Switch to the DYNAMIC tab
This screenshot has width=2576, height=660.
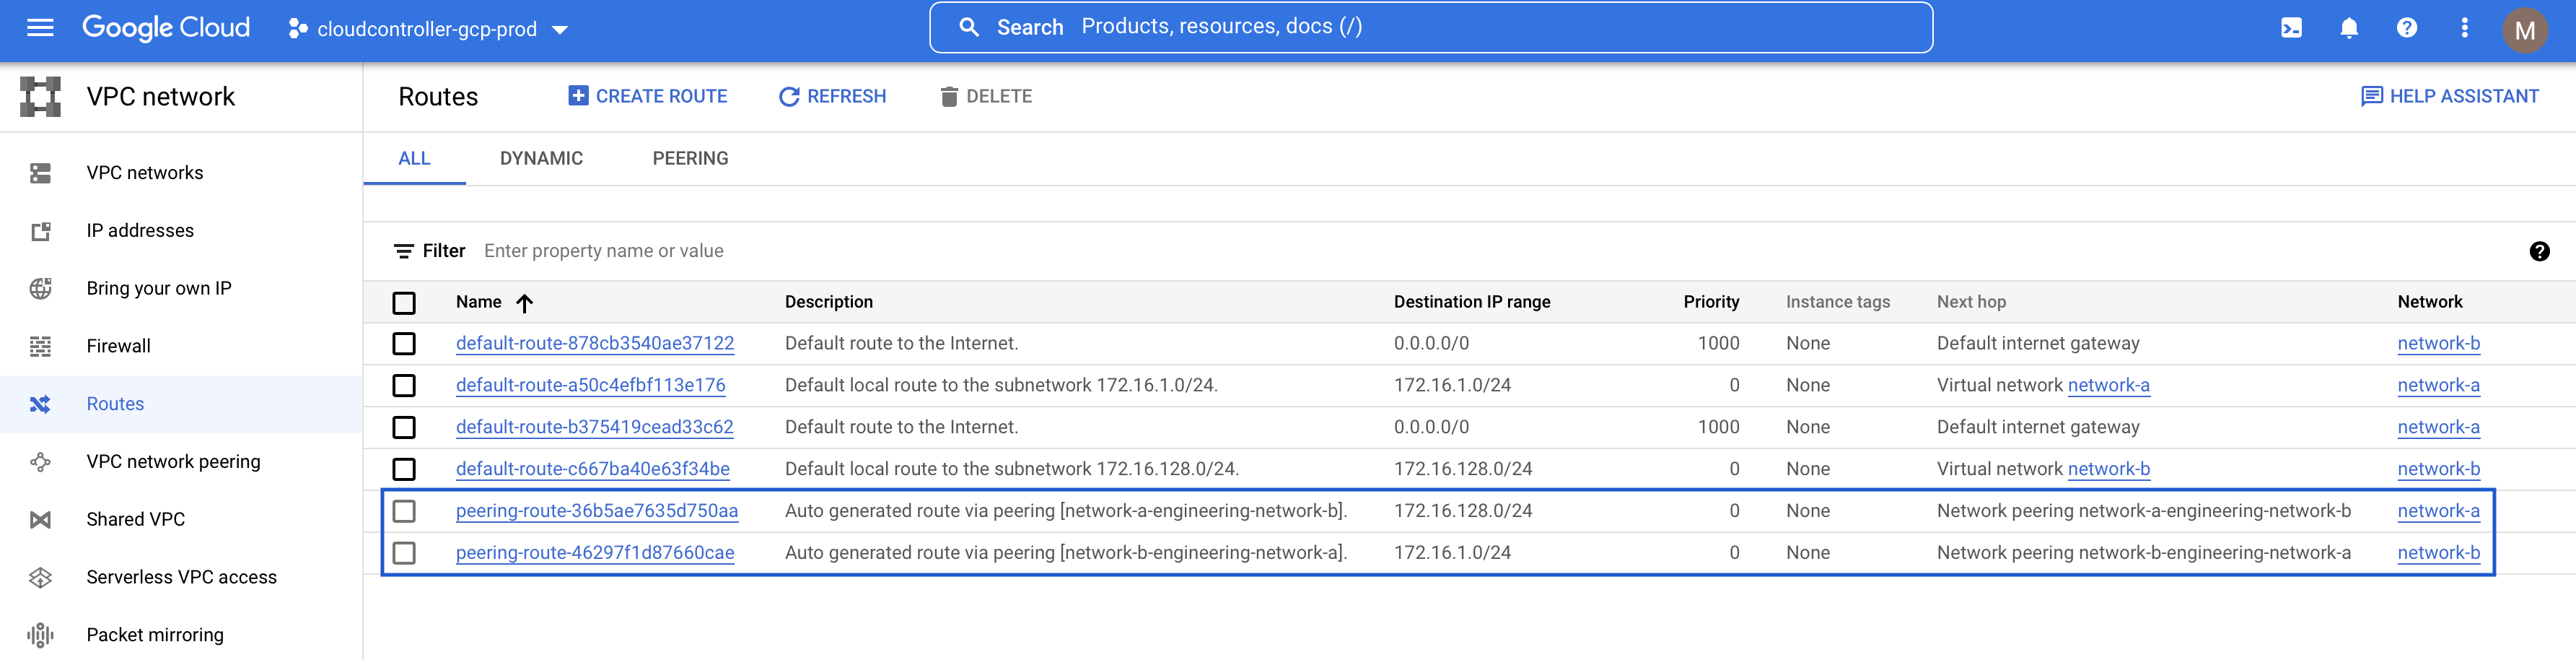541,158
